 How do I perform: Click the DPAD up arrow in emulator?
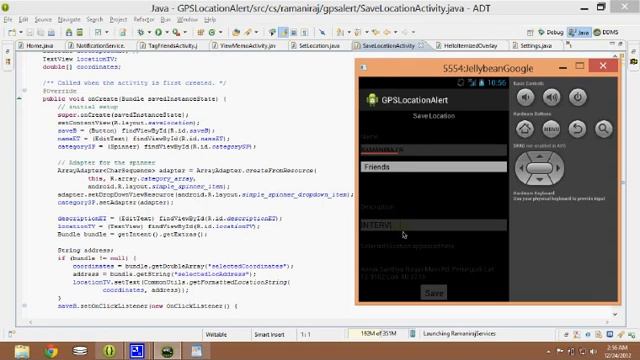(540, 156)
